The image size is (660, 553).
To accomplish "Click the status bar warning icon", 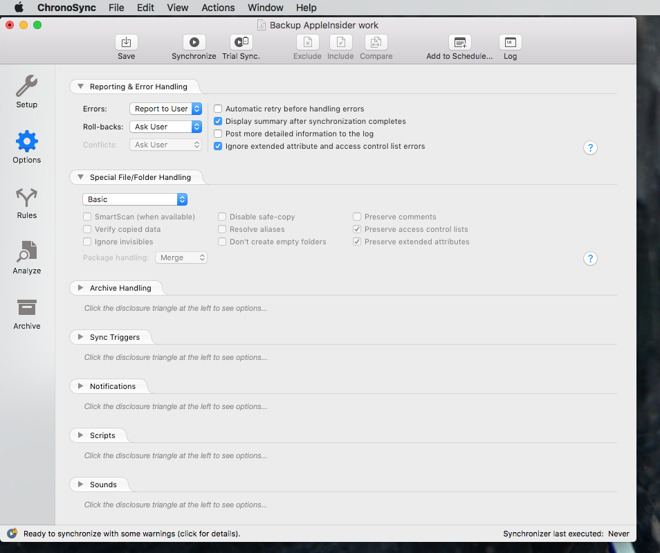I will point(12,533).
